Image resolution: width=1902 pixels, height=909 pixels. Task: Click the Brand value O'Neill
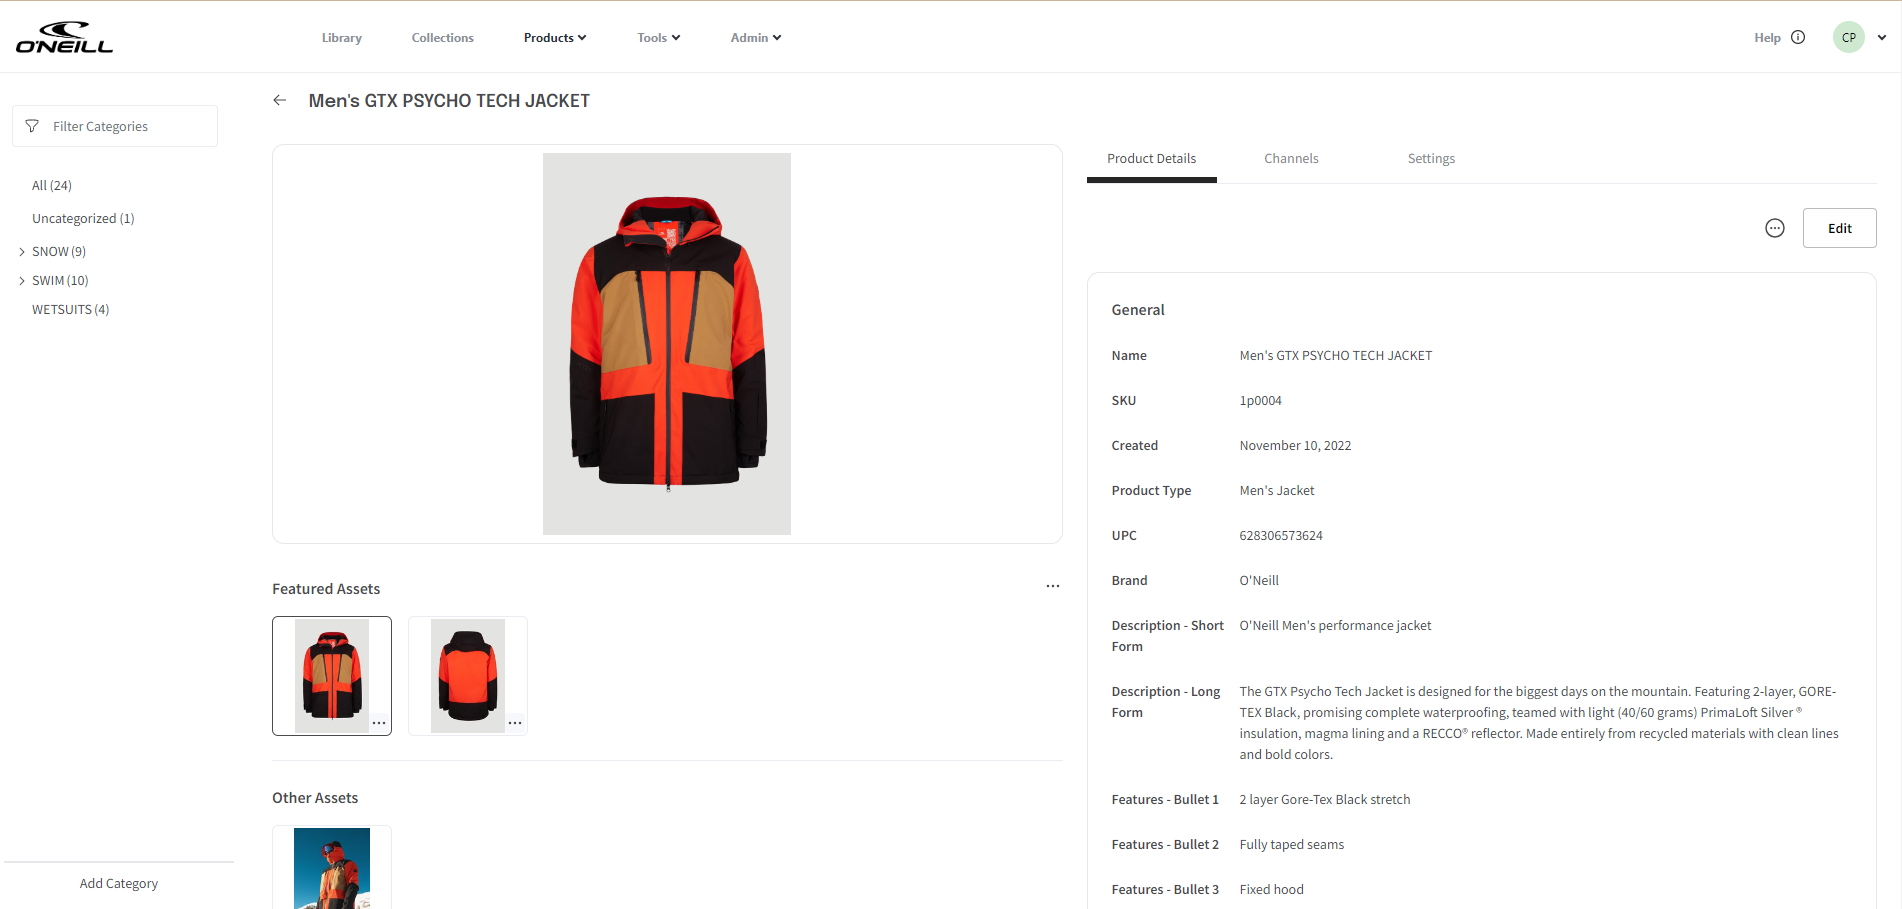pos(1259,580)
